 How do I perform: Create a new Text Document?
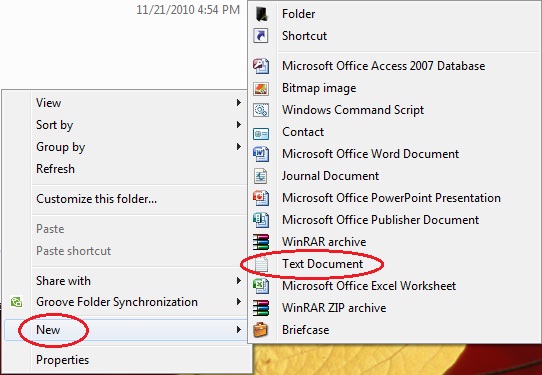click(x=323, y=264)
